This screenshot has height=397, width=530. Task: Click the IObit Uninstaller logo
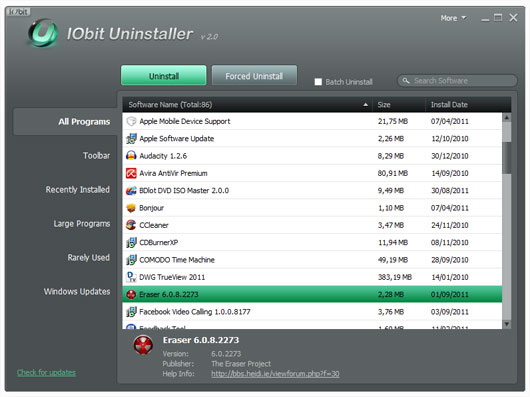(43, 33)
